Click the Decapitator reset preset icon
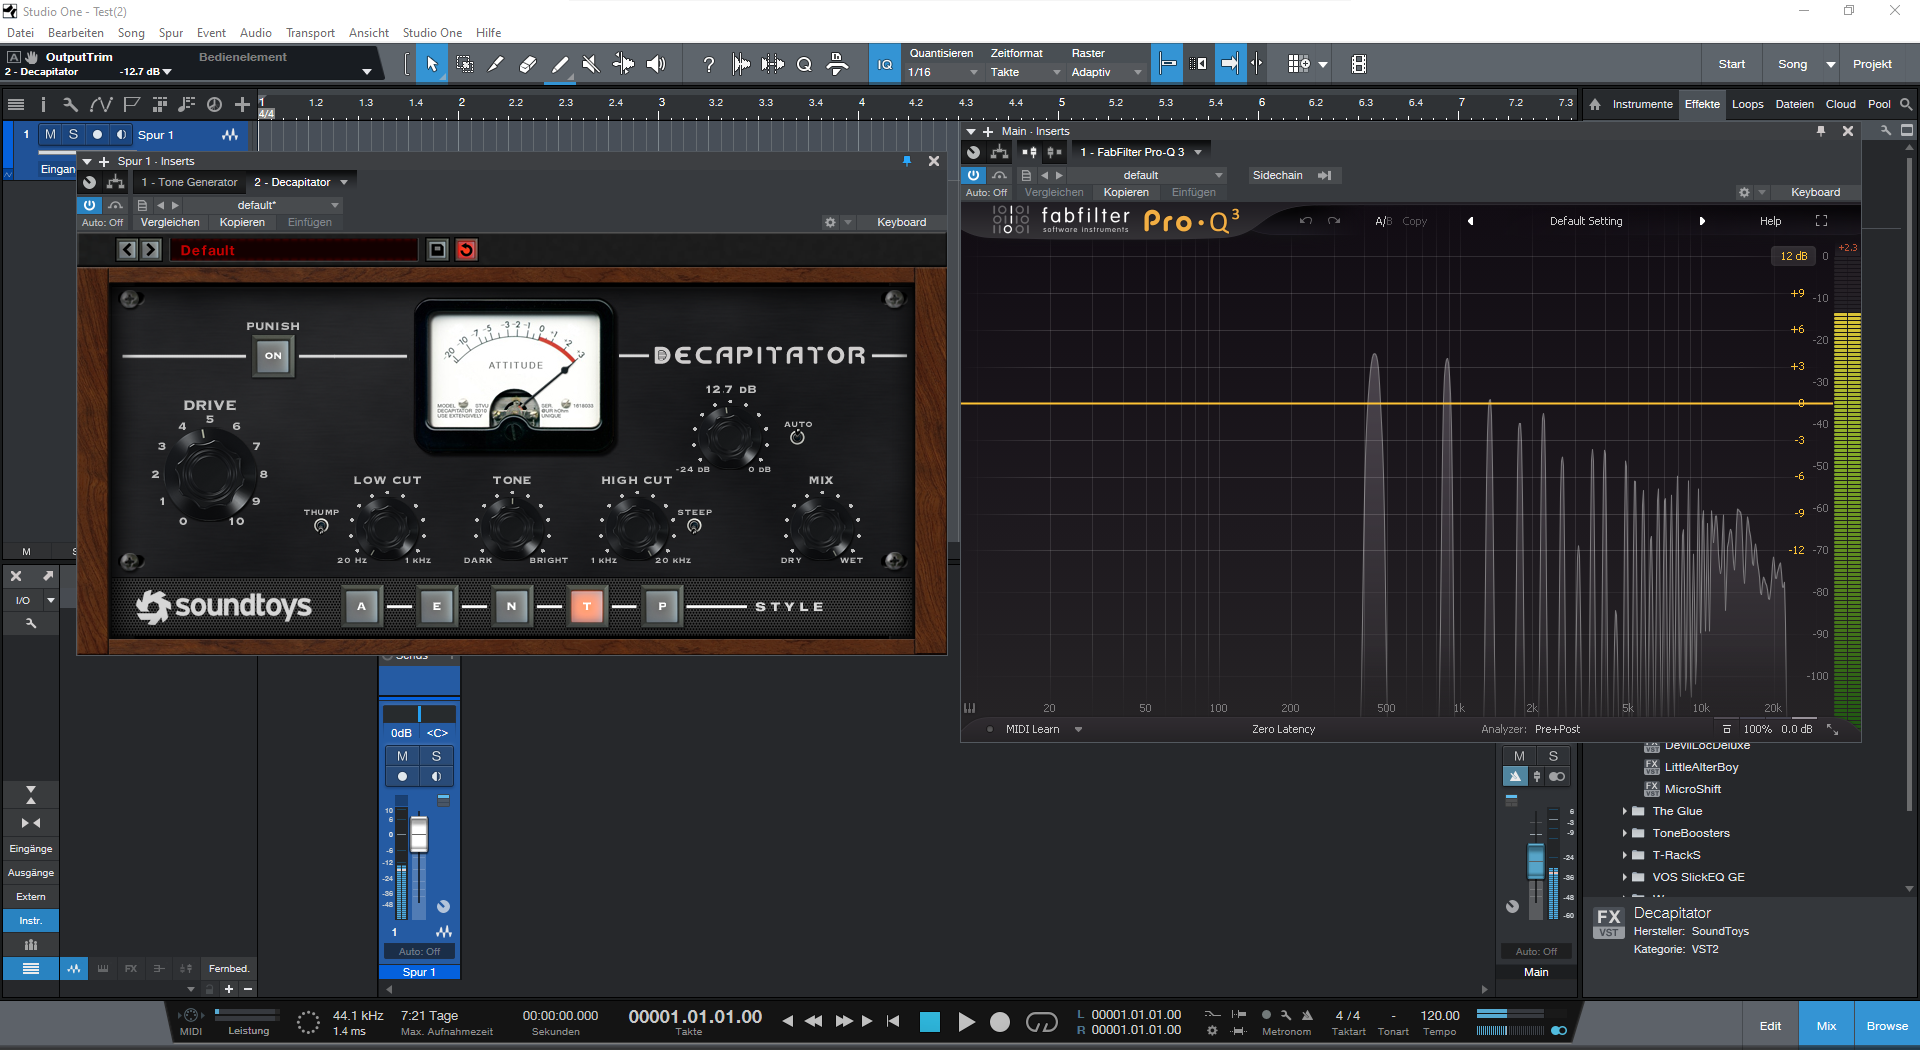Viewport: 1920px width, 1050px height. pyautogui.click(x=466, y=250)
